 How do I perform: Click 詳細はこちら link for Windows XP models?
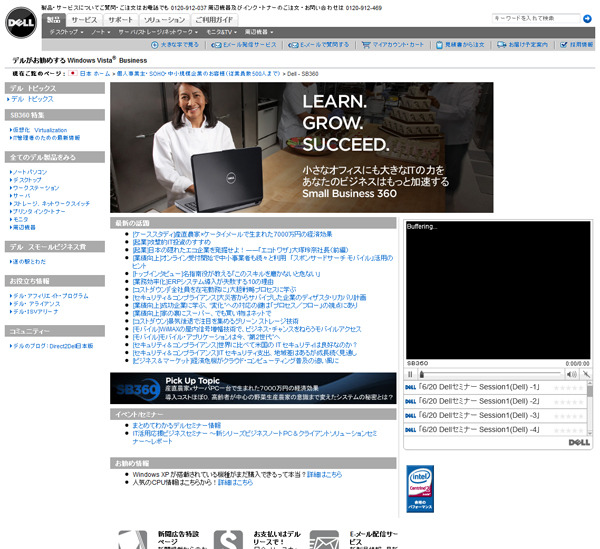pyautogui.click(x=324, y=474)
